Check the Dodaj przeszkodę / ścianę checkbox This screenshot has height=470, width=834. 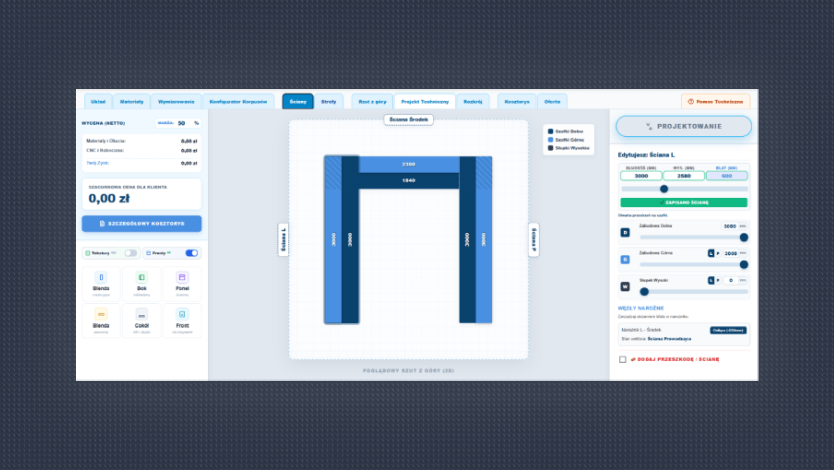pos(622,359)
